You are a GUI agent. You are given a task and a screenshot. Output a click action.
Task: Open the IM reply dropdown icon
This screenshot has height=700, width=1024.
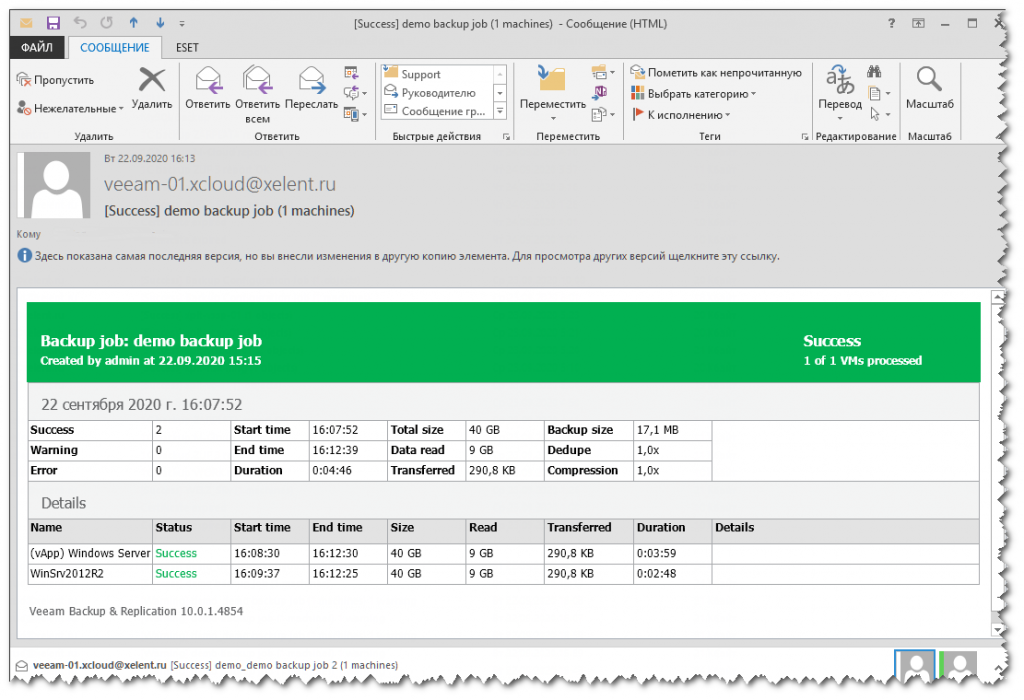(x=355, y=93)
